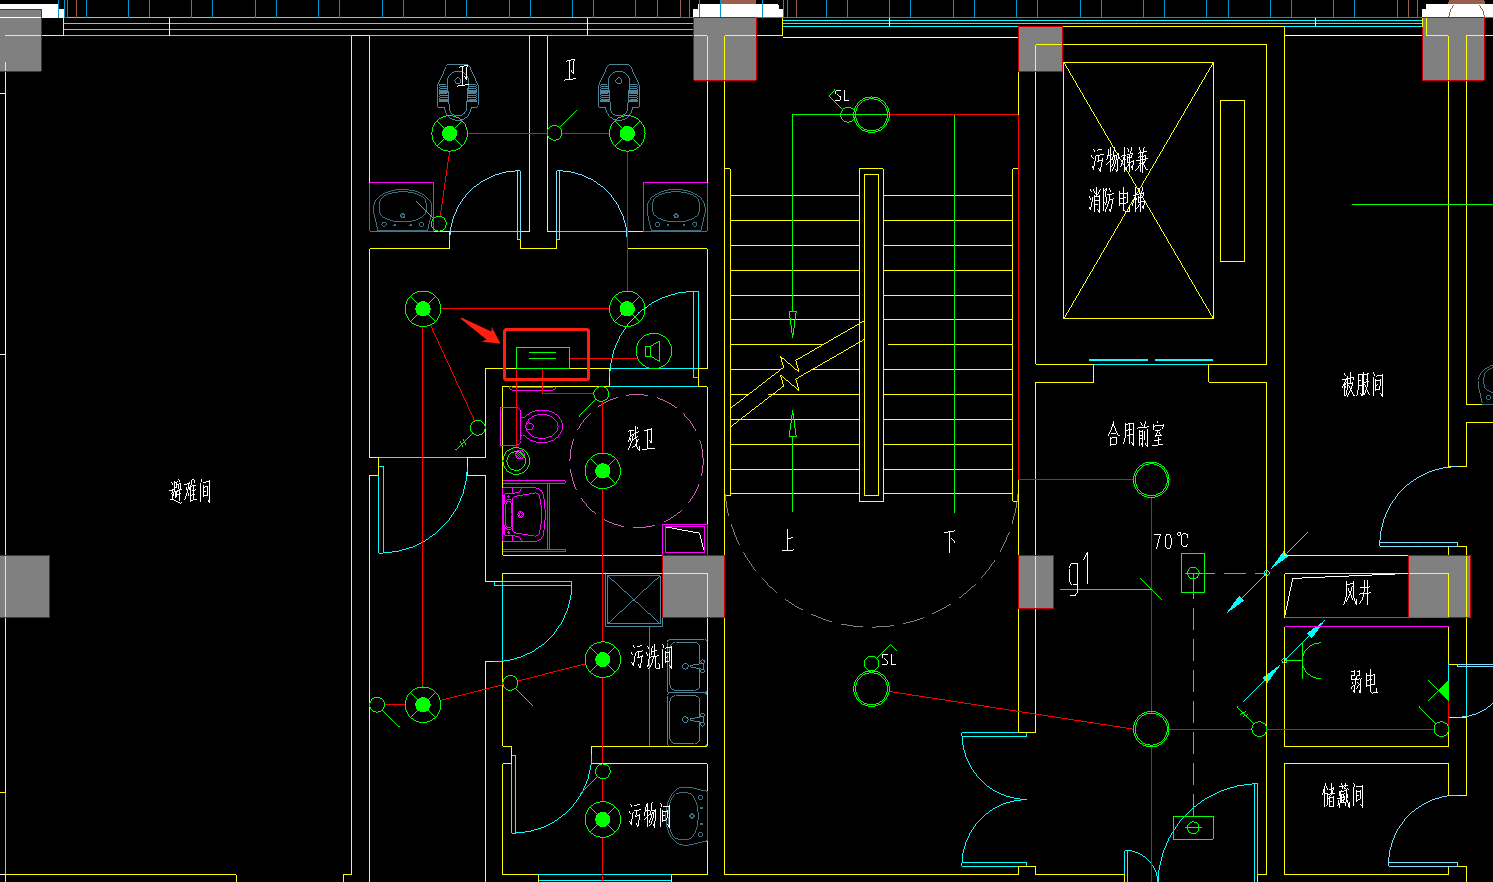Click the upper SL label near the stairs
Image resolution: width=1493 pixels, height=882 pixels.
pyautogui.click(x=841, y=96)
